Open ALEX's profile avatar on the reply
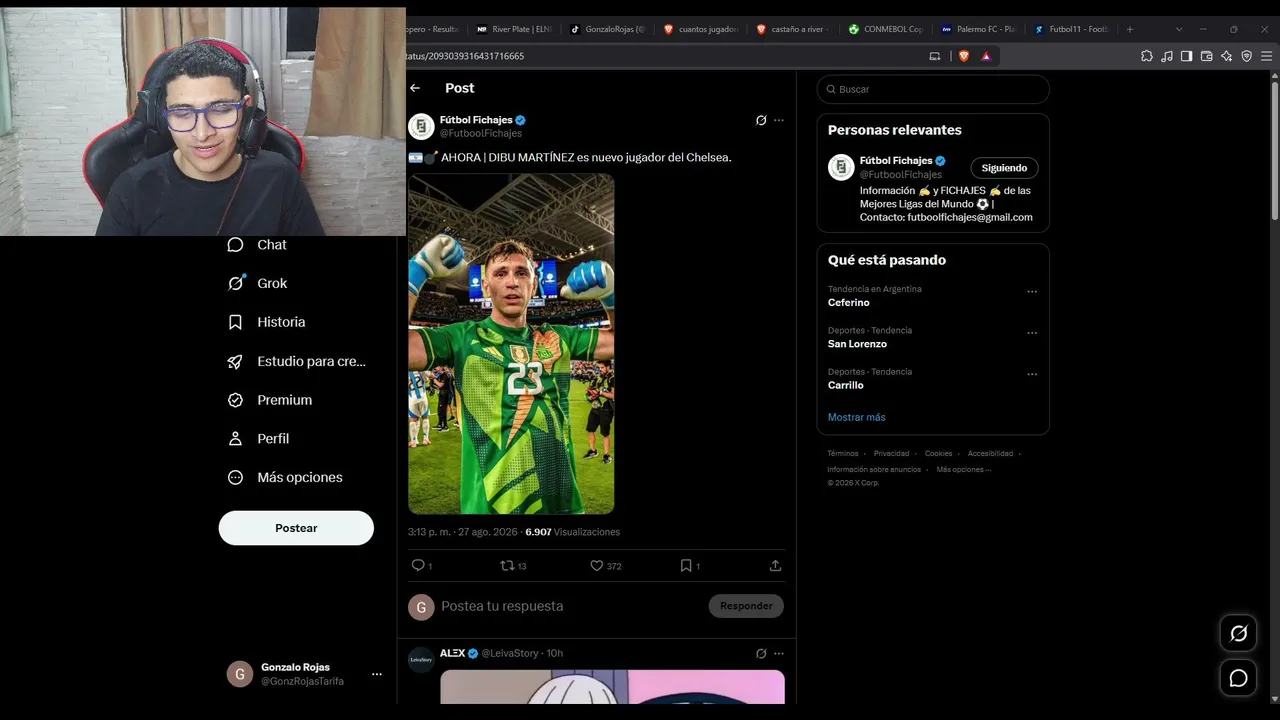The height and width of the screenshot is (720, 1280). pyautogui.click(x=421, y=660)
